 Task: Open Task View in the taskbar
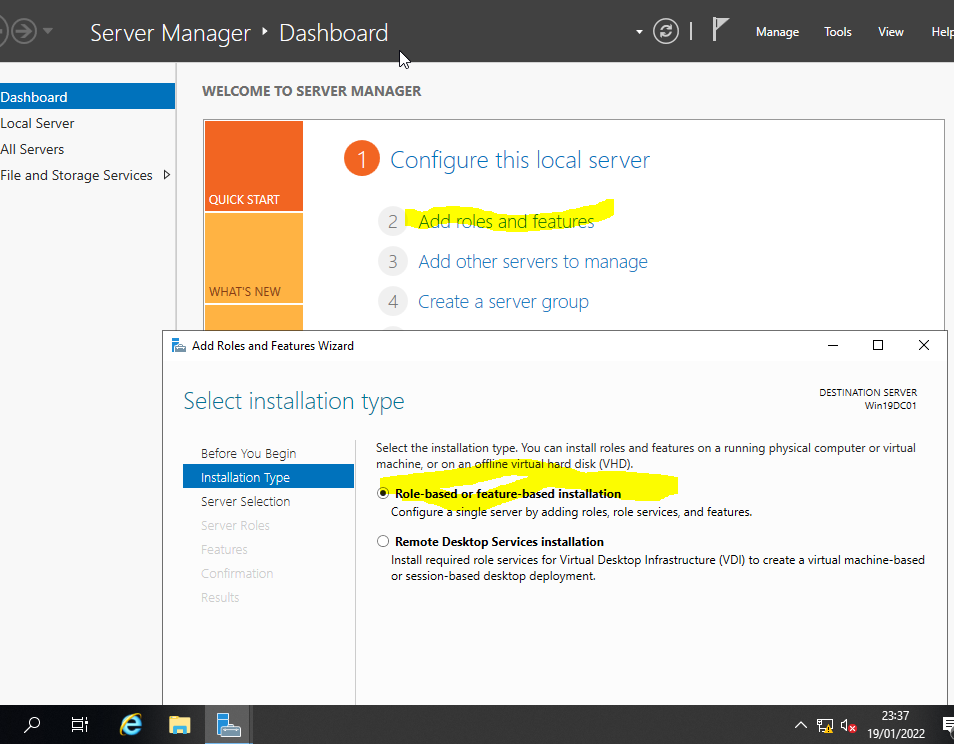click(81, 725)
